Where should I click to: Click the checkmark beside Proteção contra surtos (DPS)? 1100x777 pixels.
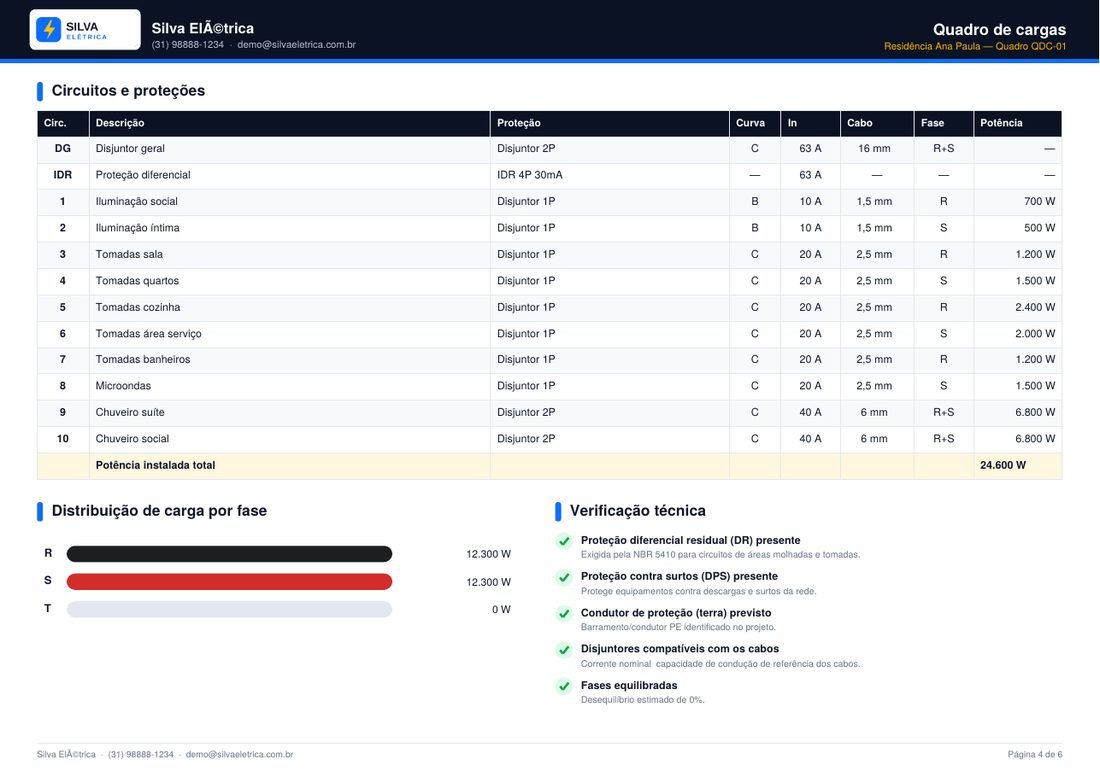(564, 577)
